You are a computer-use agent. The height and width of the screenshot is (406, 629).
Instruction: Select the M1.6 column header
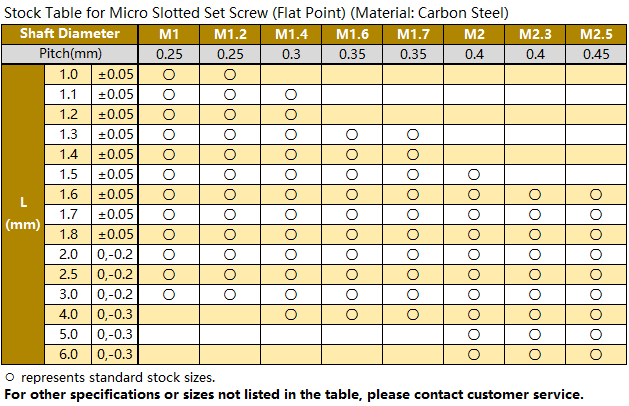pyautogui.click(x=352, y=34)
